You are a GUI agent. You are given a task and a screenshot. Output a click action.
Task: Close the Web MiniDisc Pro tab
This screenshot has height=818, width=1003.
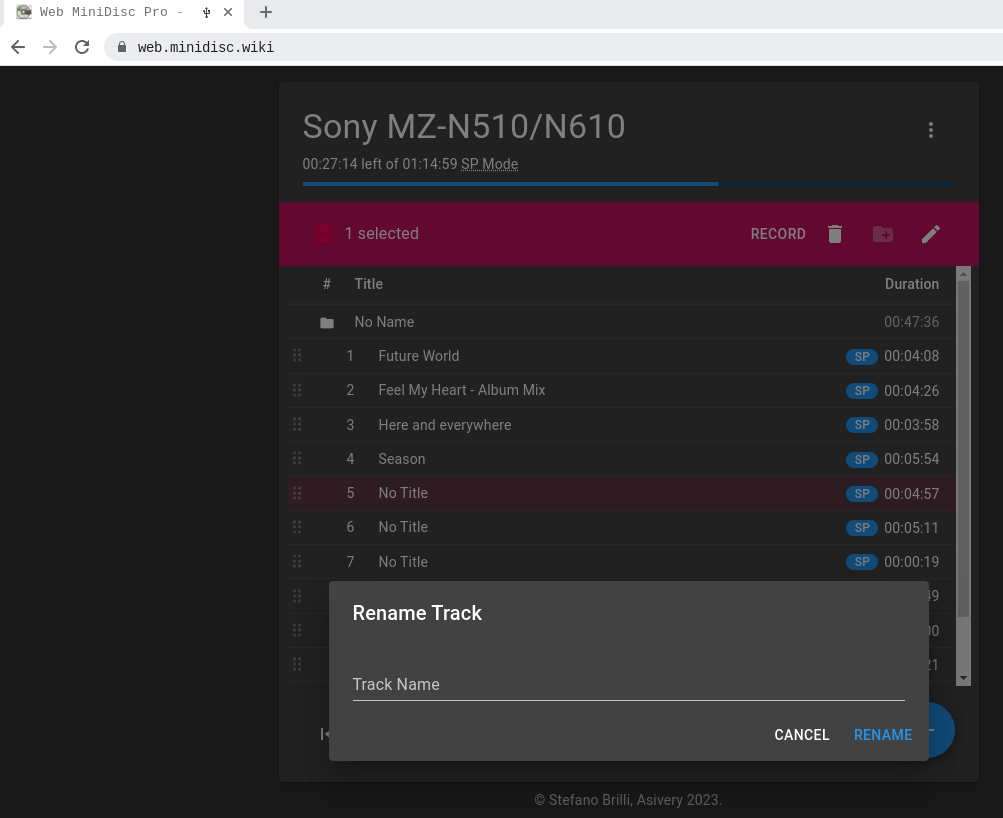(228, 12)
